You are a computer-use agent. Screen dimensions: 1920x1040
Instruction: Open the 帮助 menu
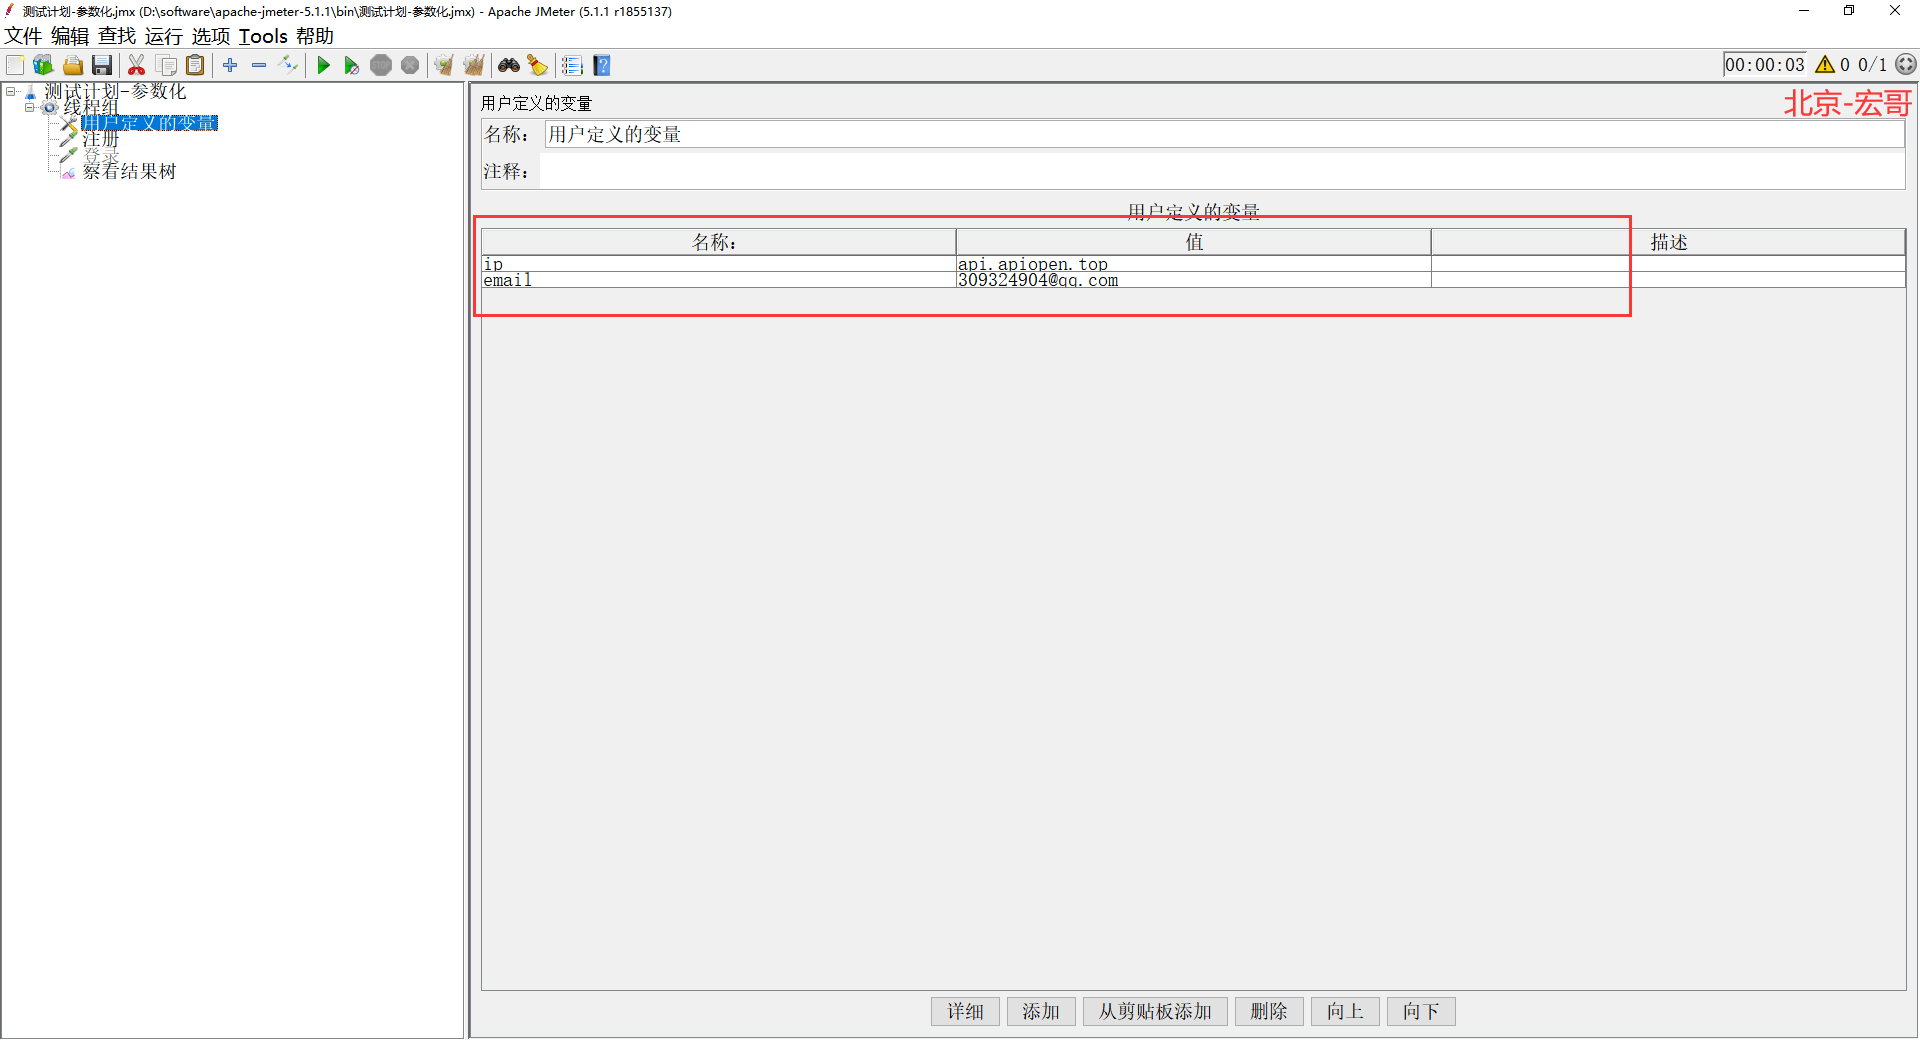point(315,36)
